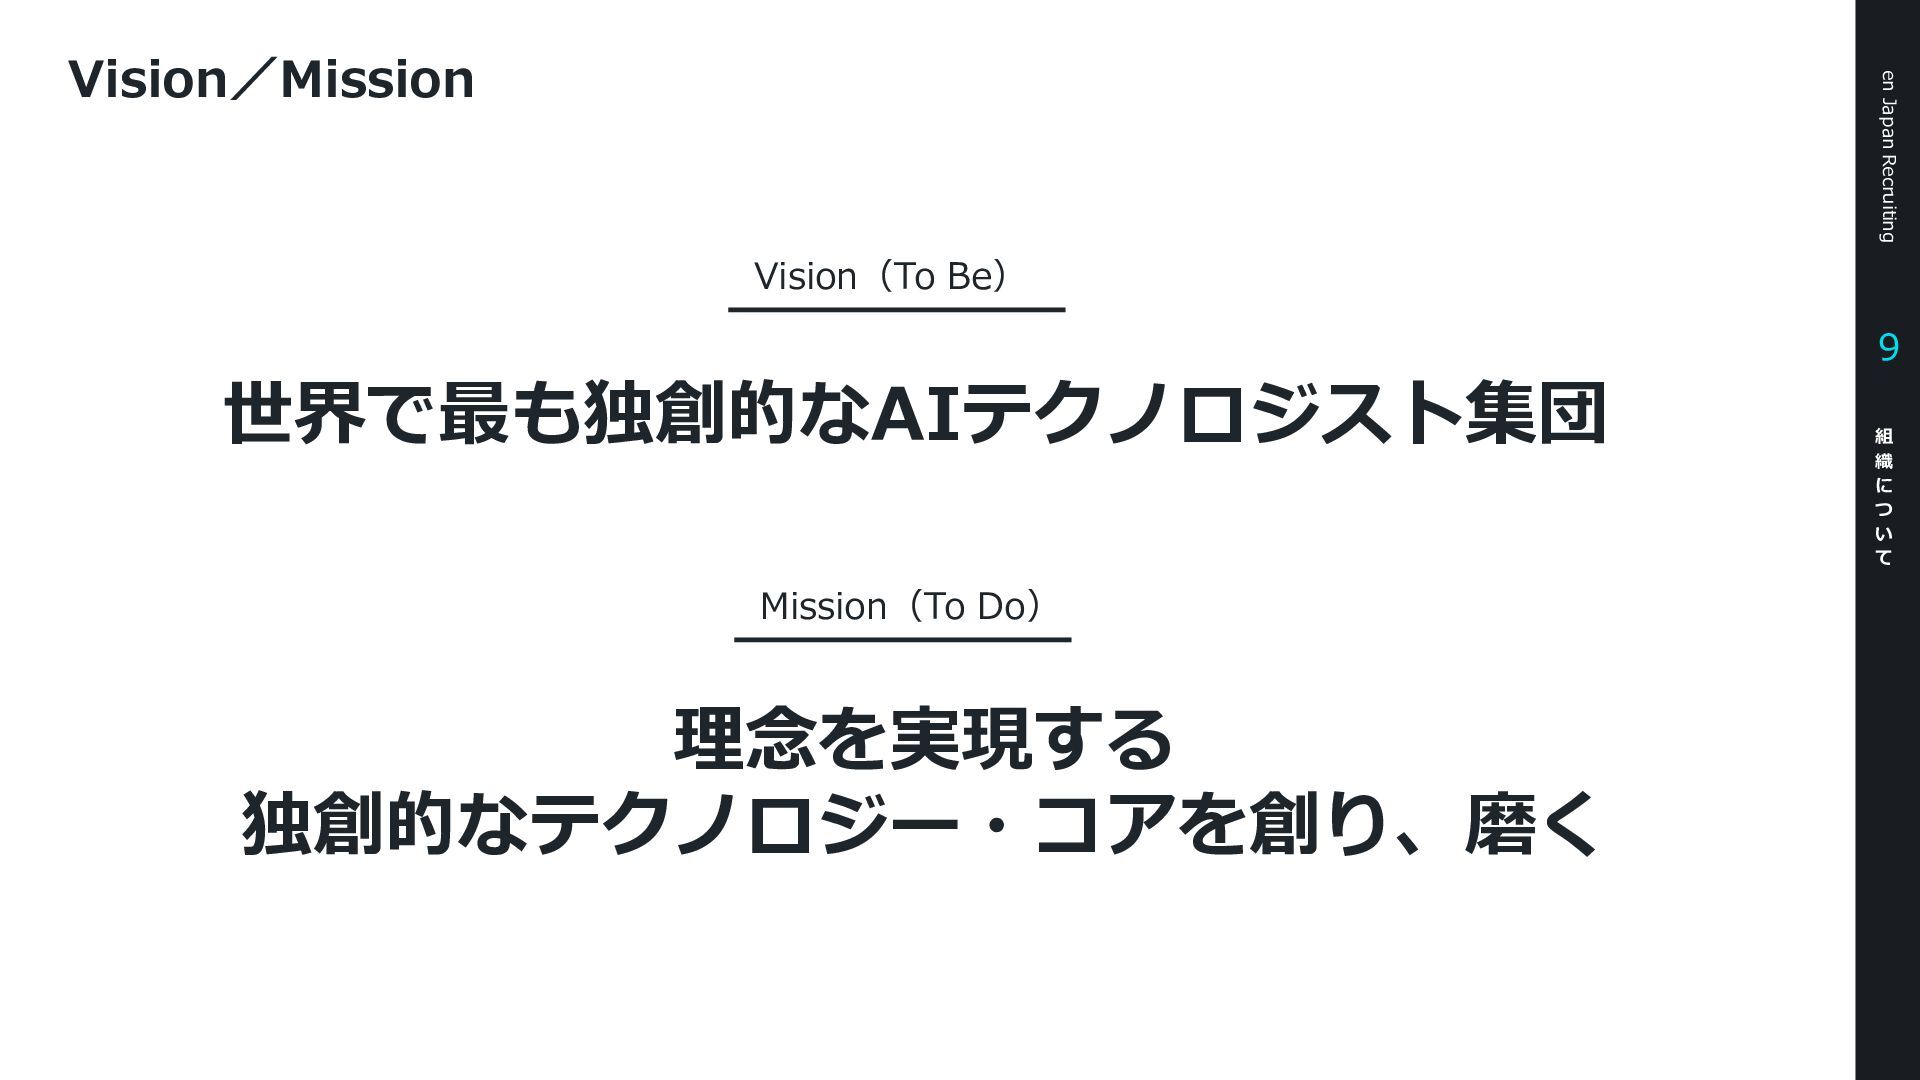Click the en Japan Recruiting sidebar label
This screenshot has height=1080, width=1920.
[1887, 156]
